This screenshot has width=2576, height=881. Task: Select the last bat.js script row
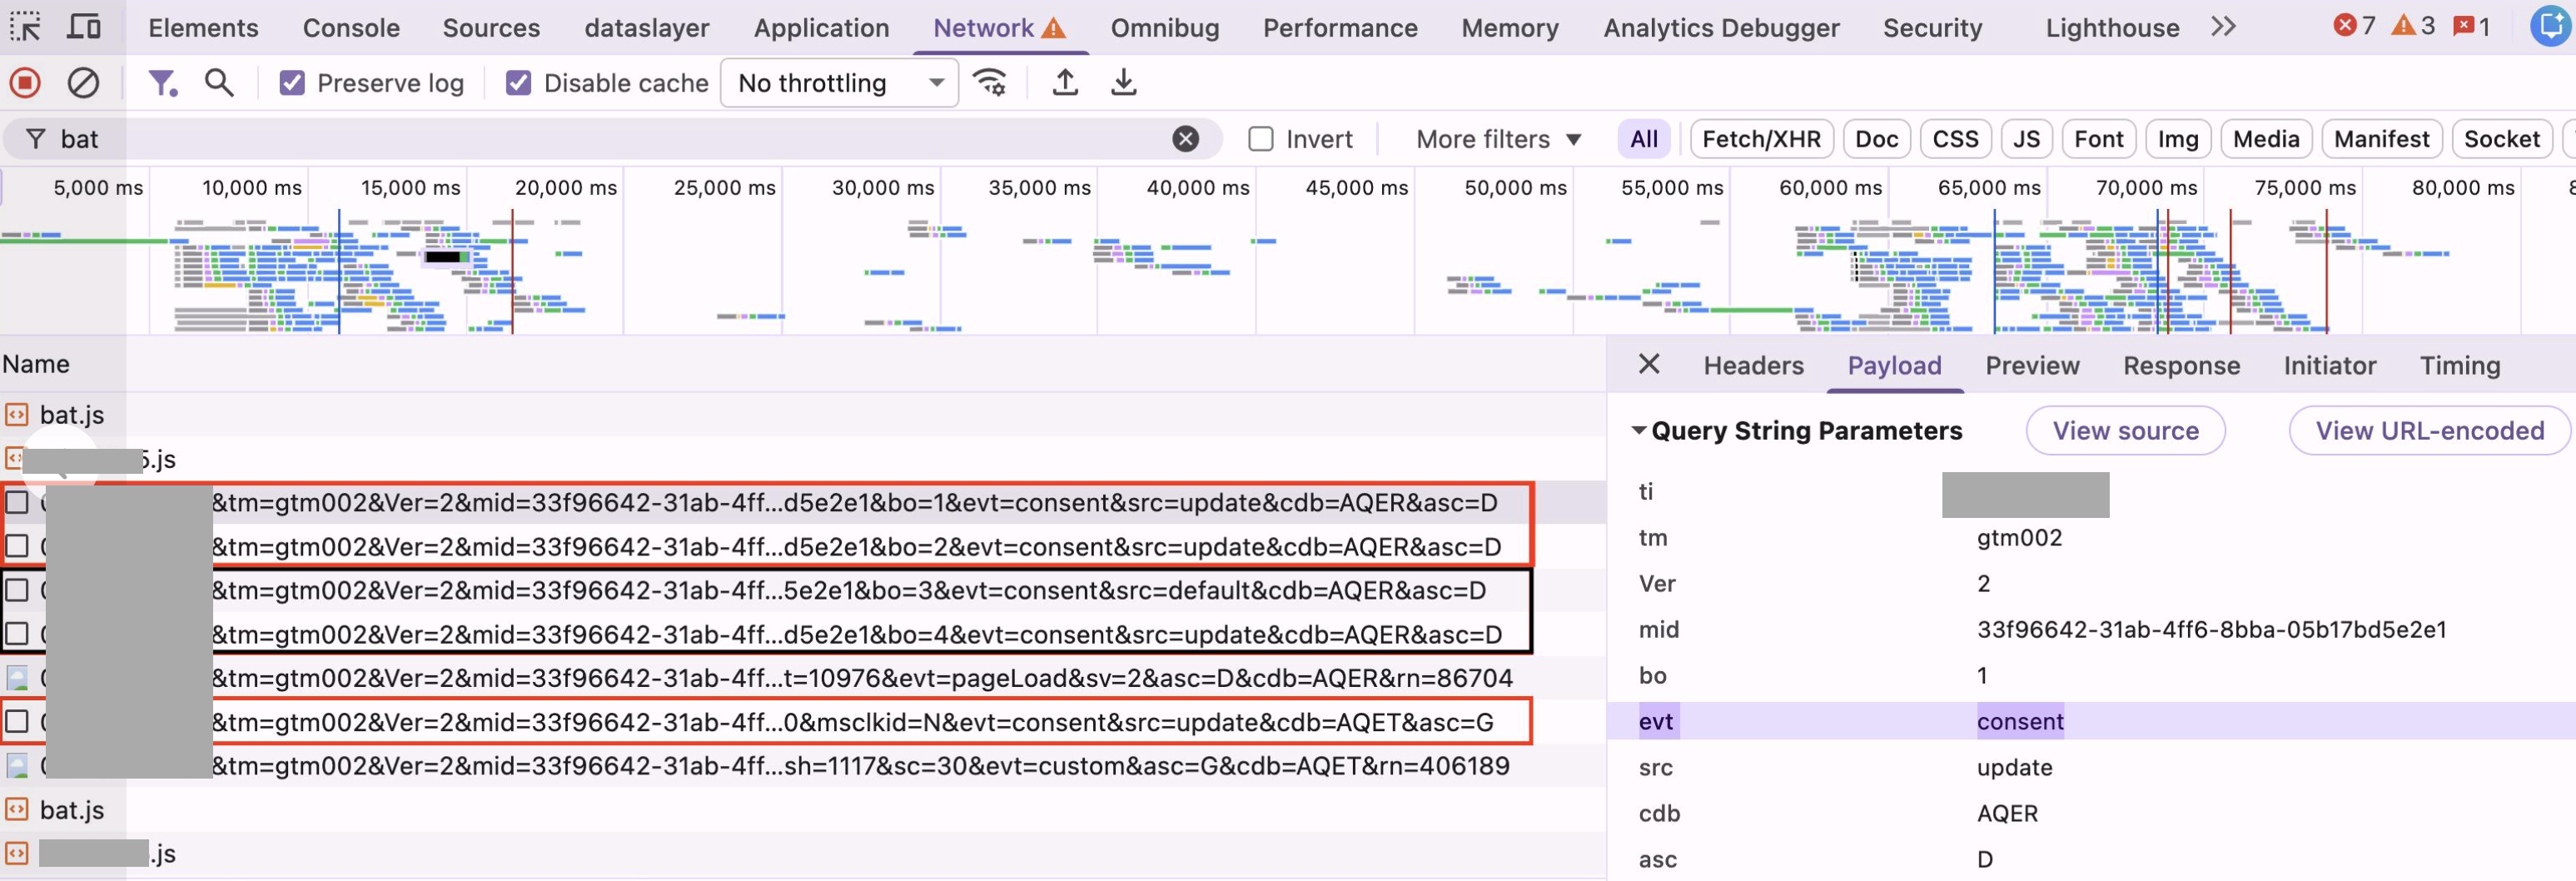click(803, 809)
